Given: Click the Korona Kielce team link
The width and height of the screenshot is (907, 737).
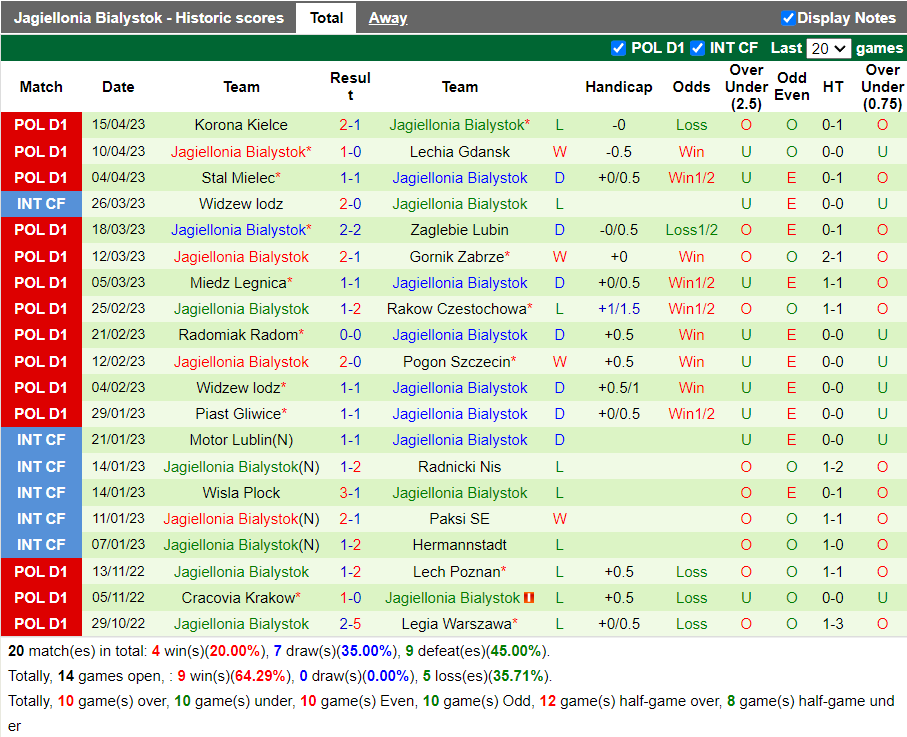Looking at the screenshot, I should (240, 125).
